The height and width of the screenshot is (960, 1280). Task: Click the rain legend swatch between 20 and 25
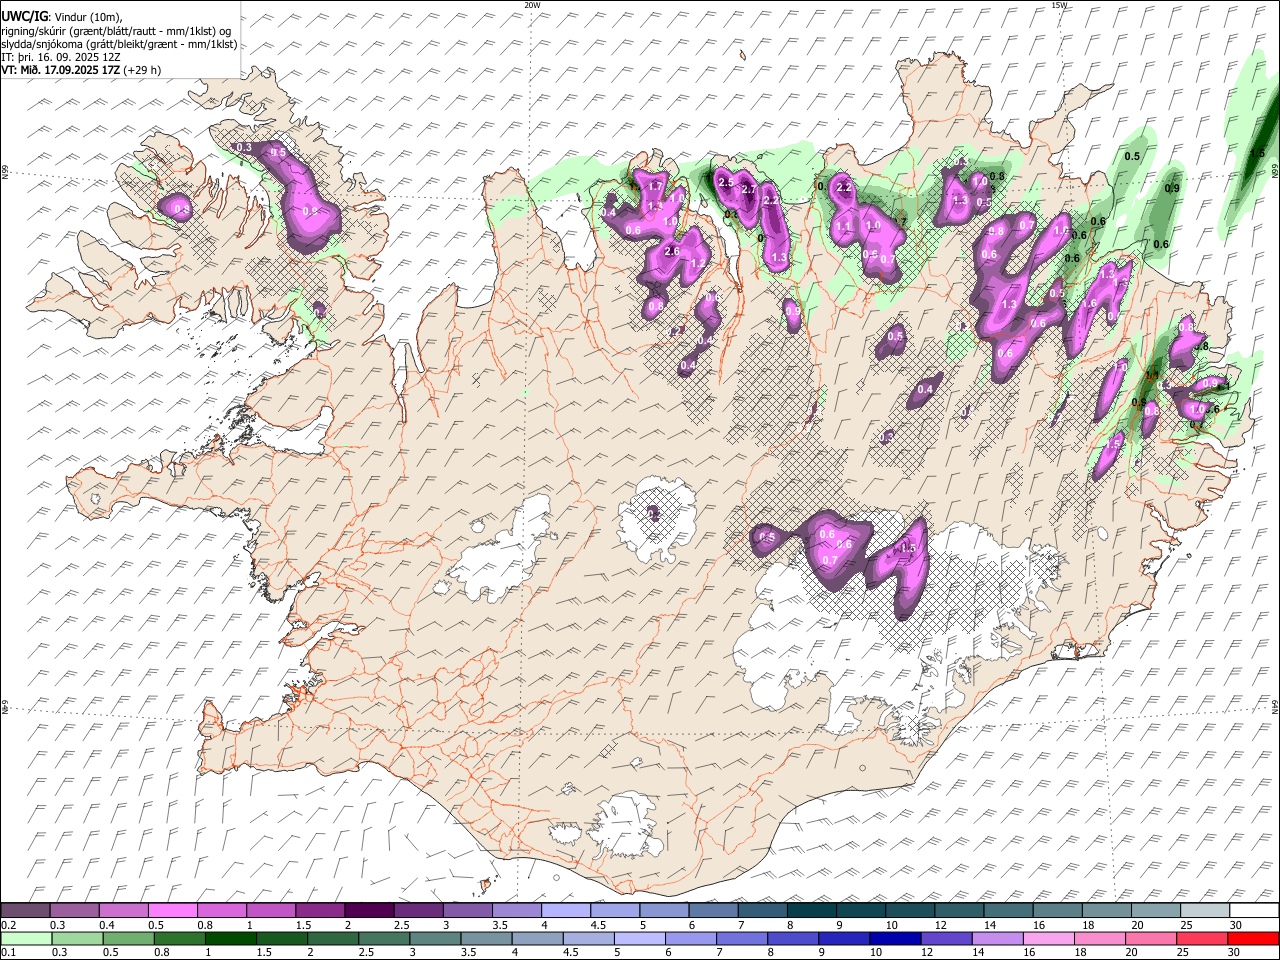pos(1150,938)
